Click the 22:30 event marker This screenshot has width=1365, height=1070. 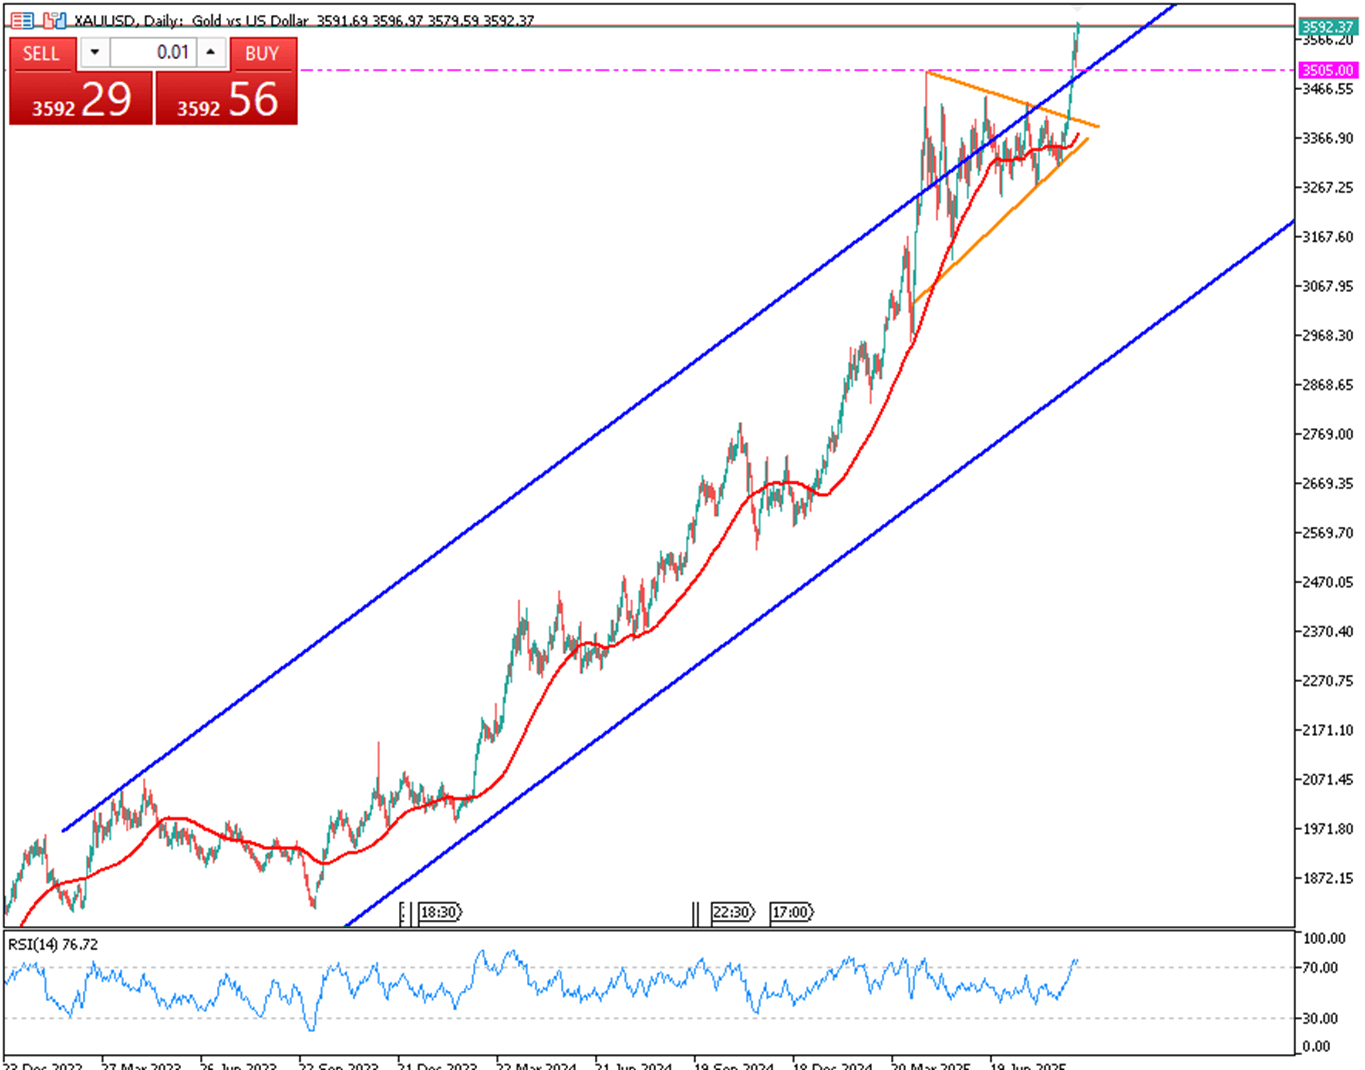731,912
